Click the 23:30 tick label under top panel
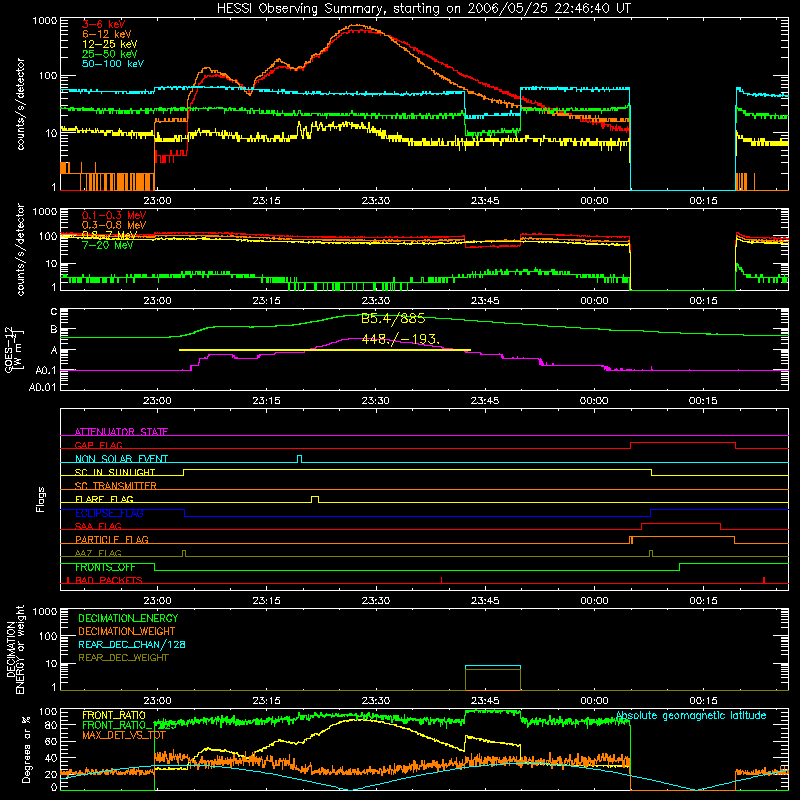This screenshot has height=800, width=800. [x=376, y=201]
